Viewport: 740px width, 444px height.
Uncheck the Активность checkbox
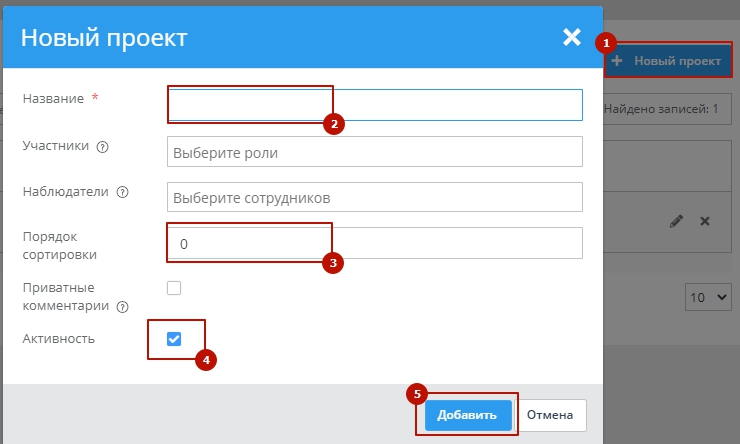[174, 339]
